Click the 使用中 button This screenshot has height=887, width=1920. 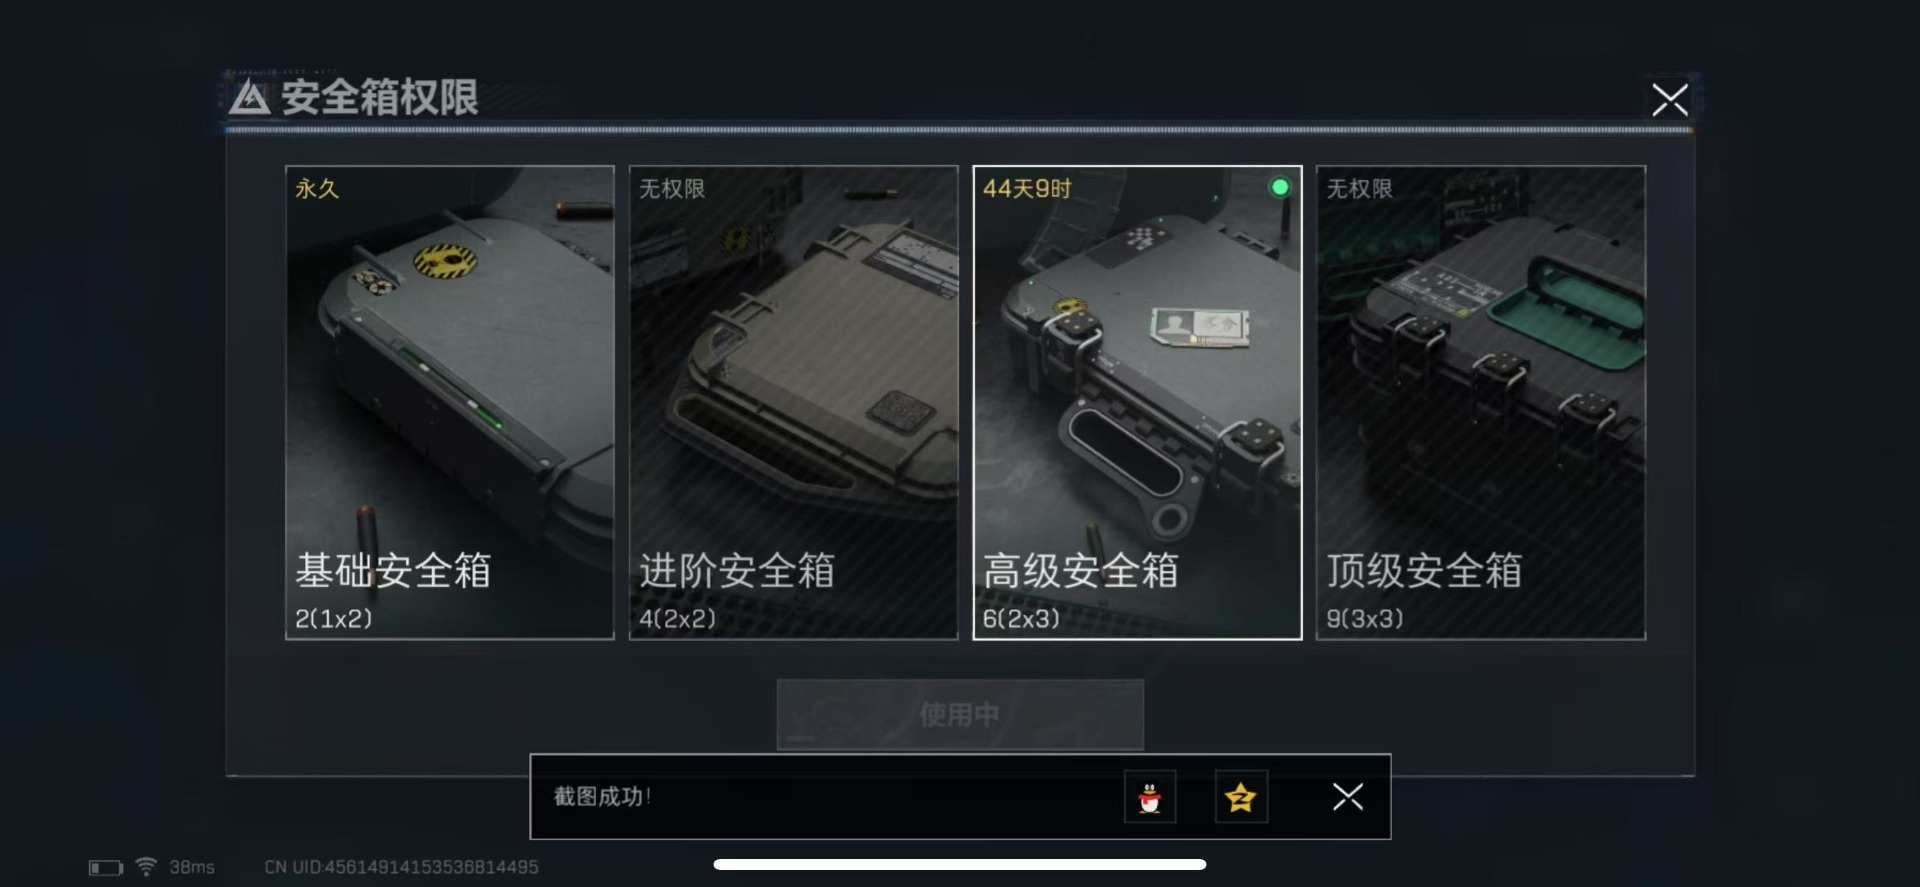[x=960, y=714]
